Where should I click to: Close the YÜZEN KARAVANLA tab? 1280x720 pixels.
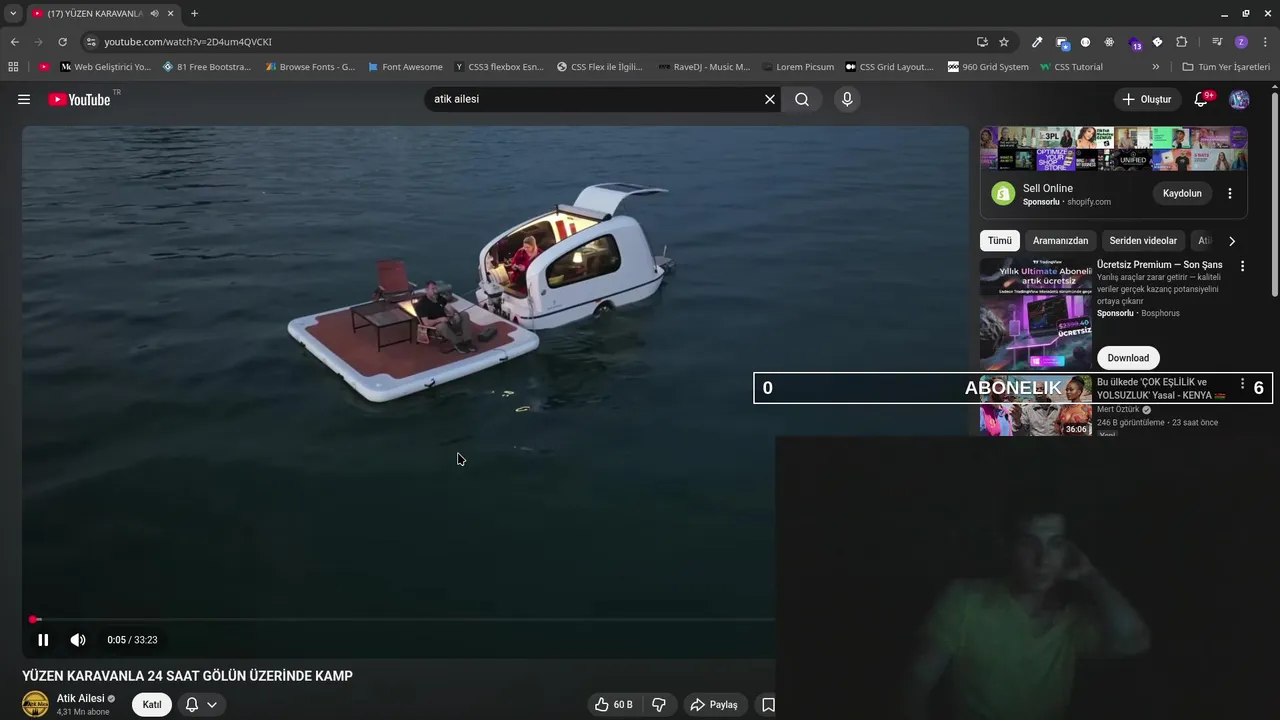[x=170, y=13]
